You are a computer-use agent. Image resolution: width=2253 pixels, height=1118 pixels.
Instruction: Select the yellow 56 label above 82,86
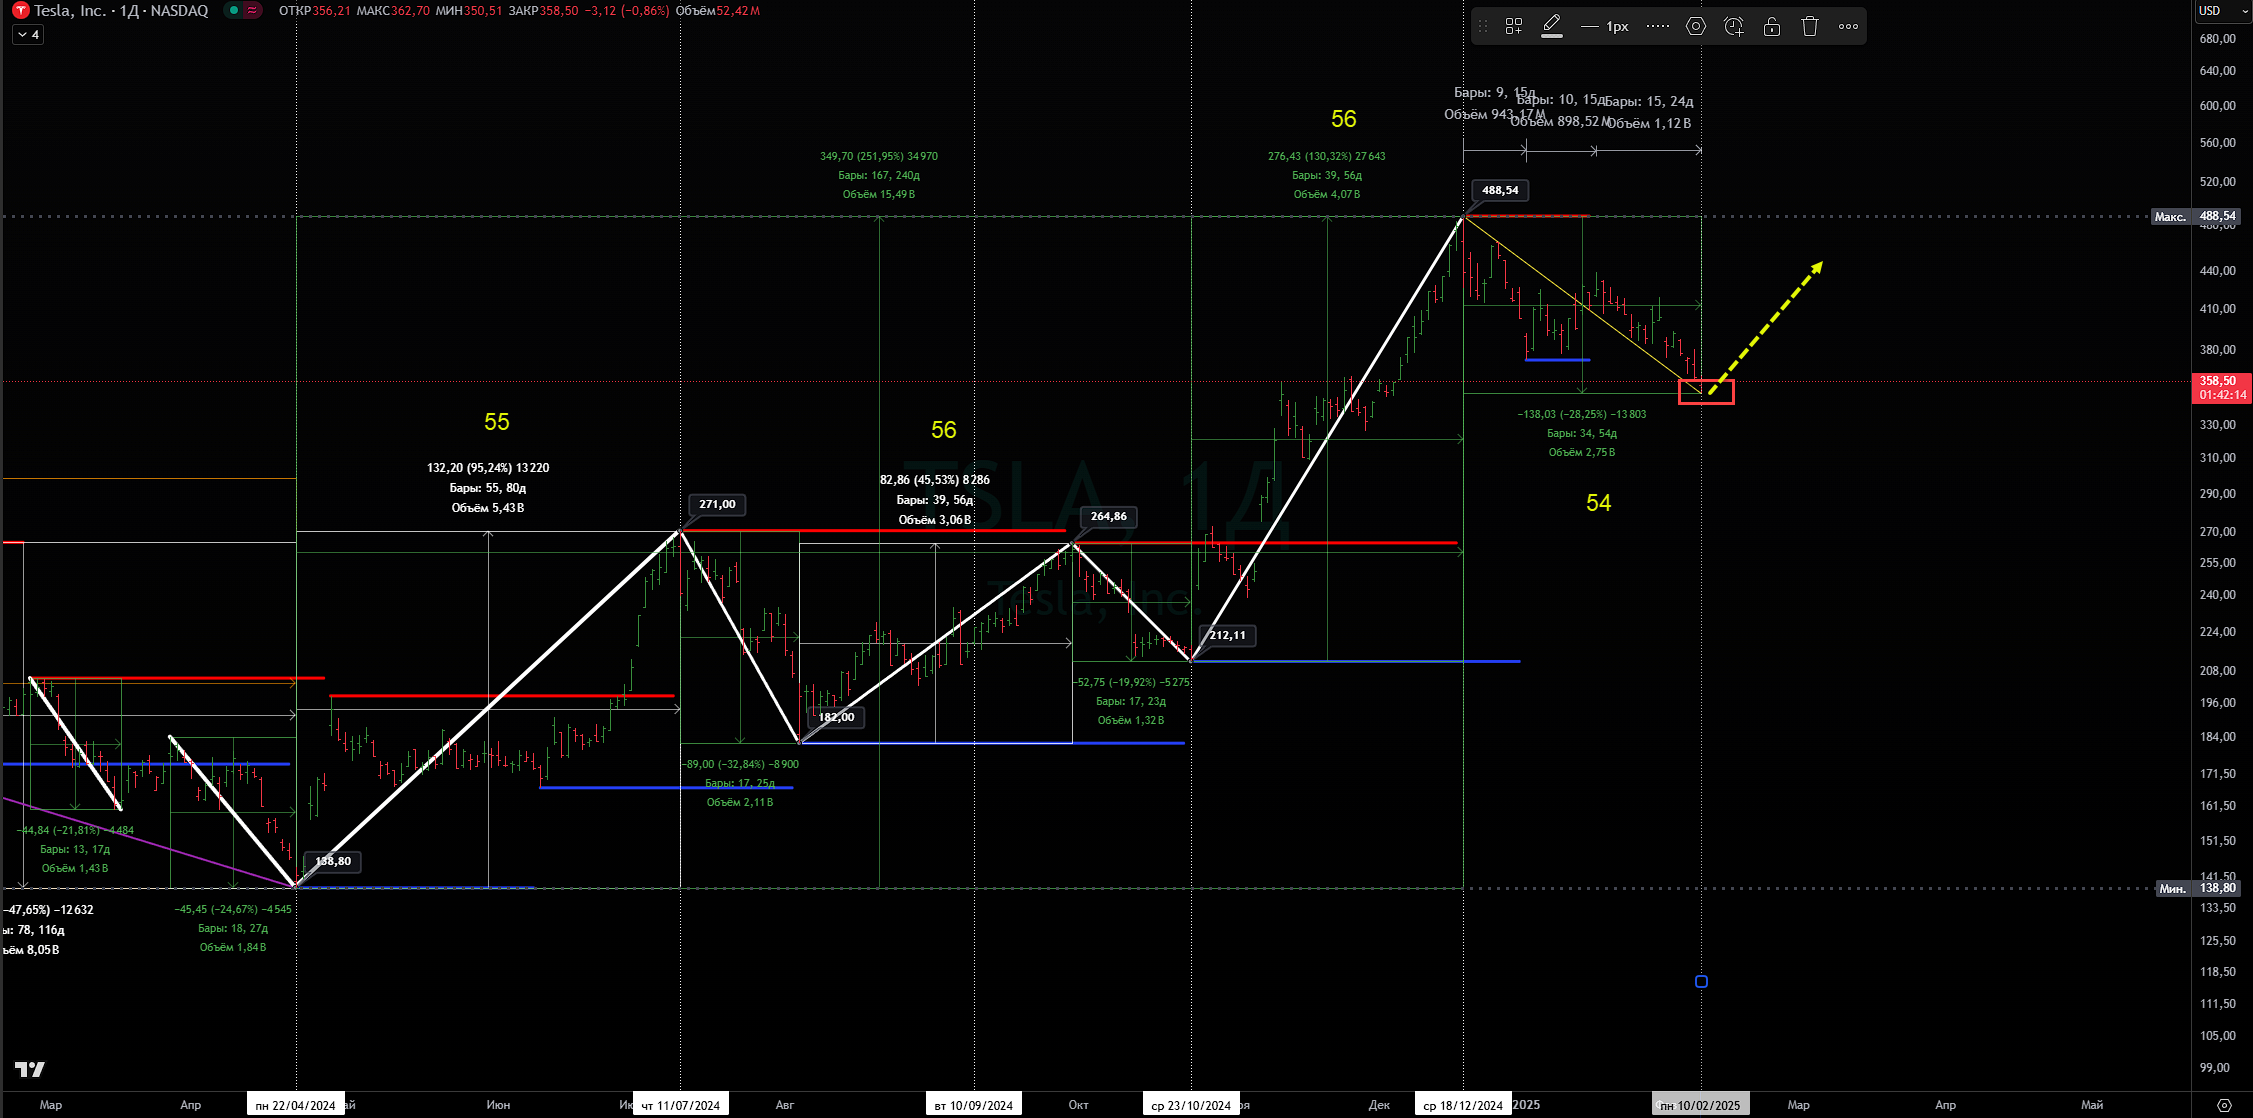[x=944, y=430]
